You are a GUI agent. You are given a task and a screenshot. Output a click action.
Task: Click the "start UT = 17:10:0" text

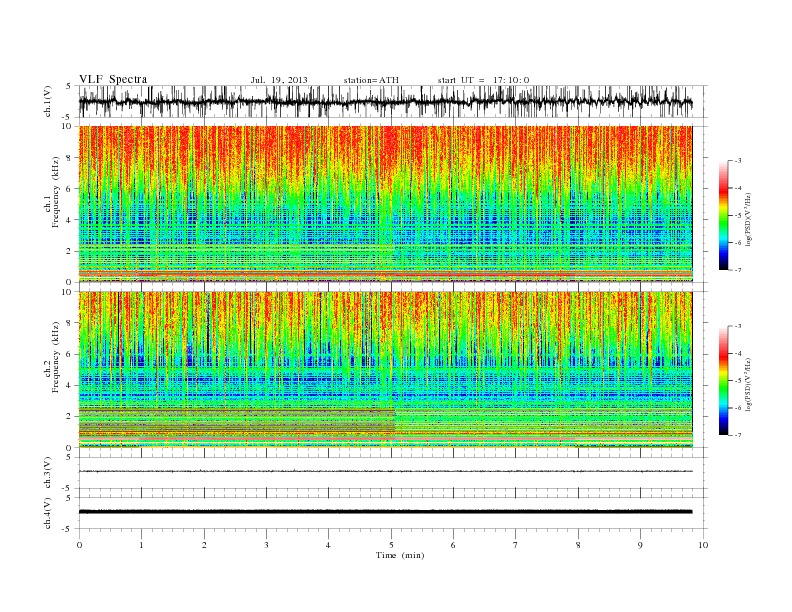(483, 80)
